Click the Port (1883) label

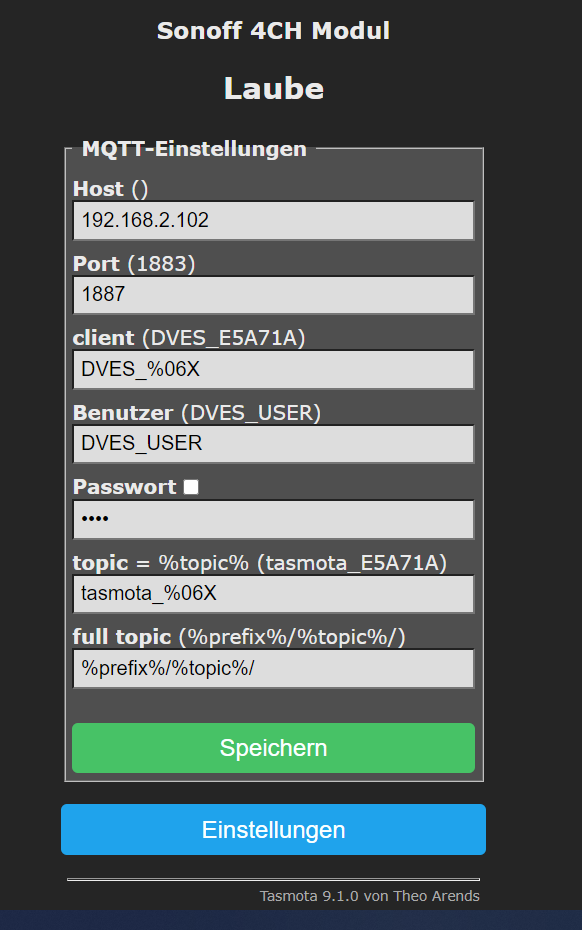click(x=134, y=263)
